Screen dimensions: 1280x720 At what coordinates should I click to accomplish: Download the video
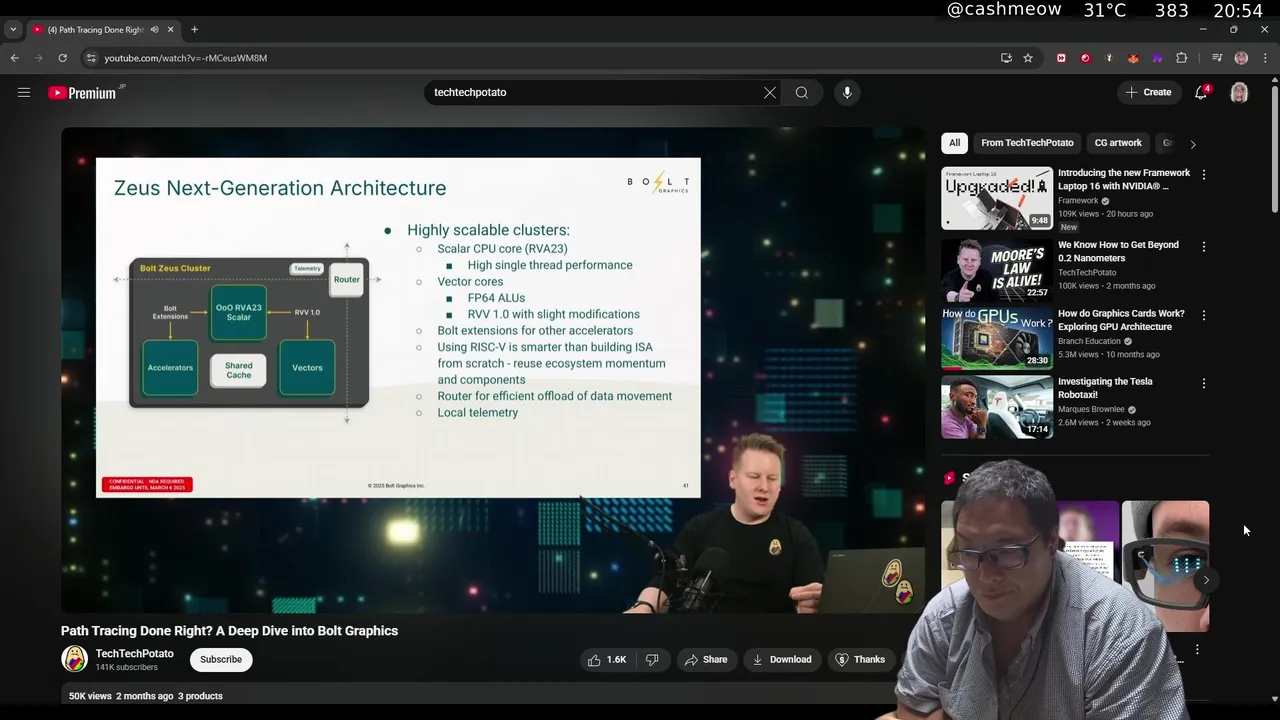781,659
